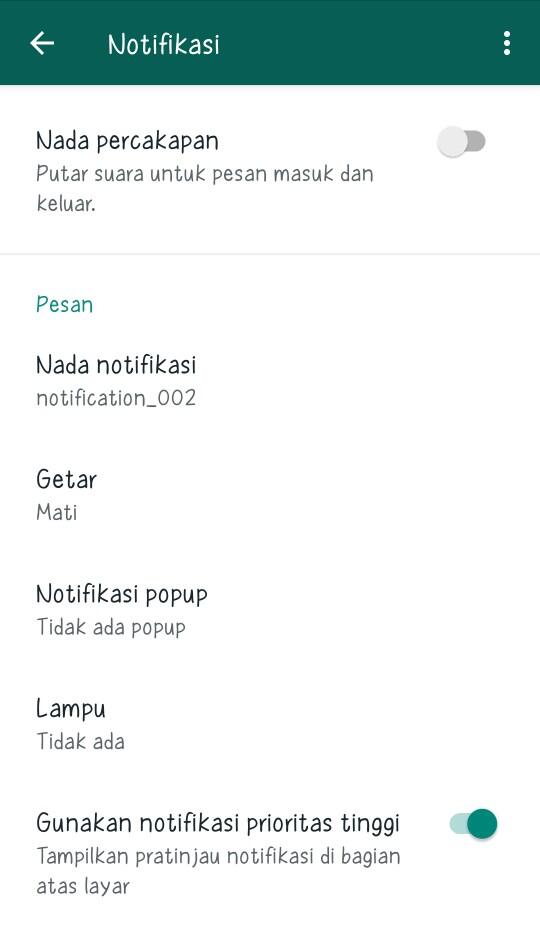Toggle the Nada percakapan switch
Image resolution: width=540 pixels, height=933 pixels.
(462, 142)
